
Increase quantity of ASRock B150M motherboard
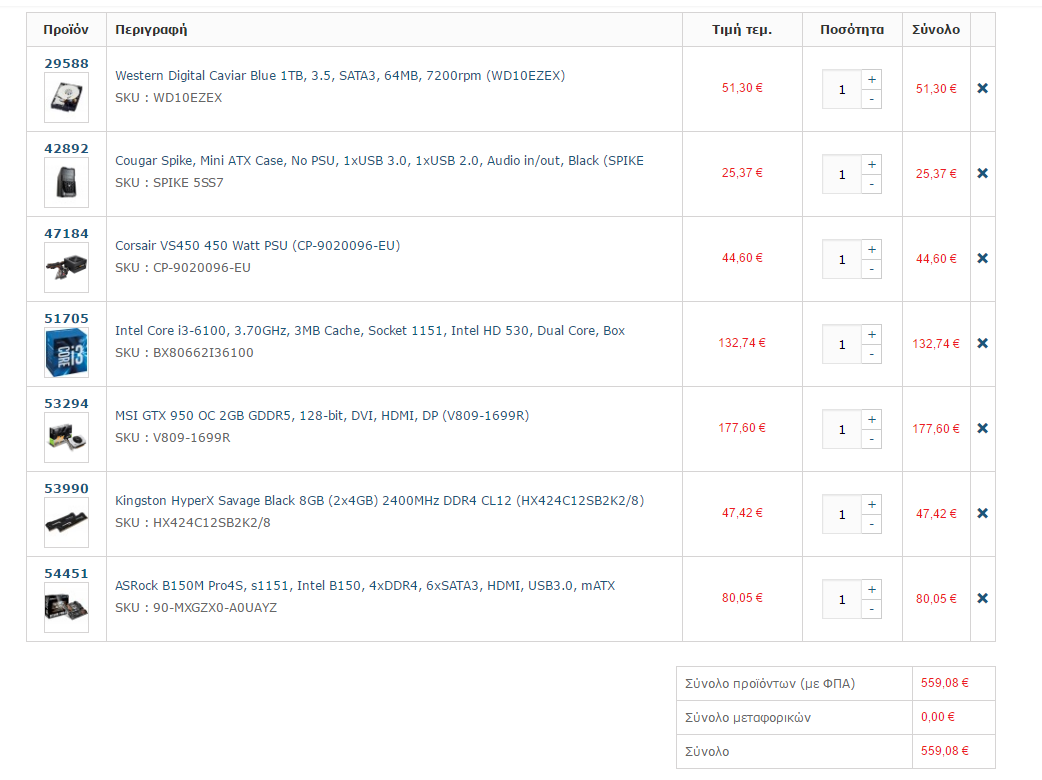pos(871,590)
